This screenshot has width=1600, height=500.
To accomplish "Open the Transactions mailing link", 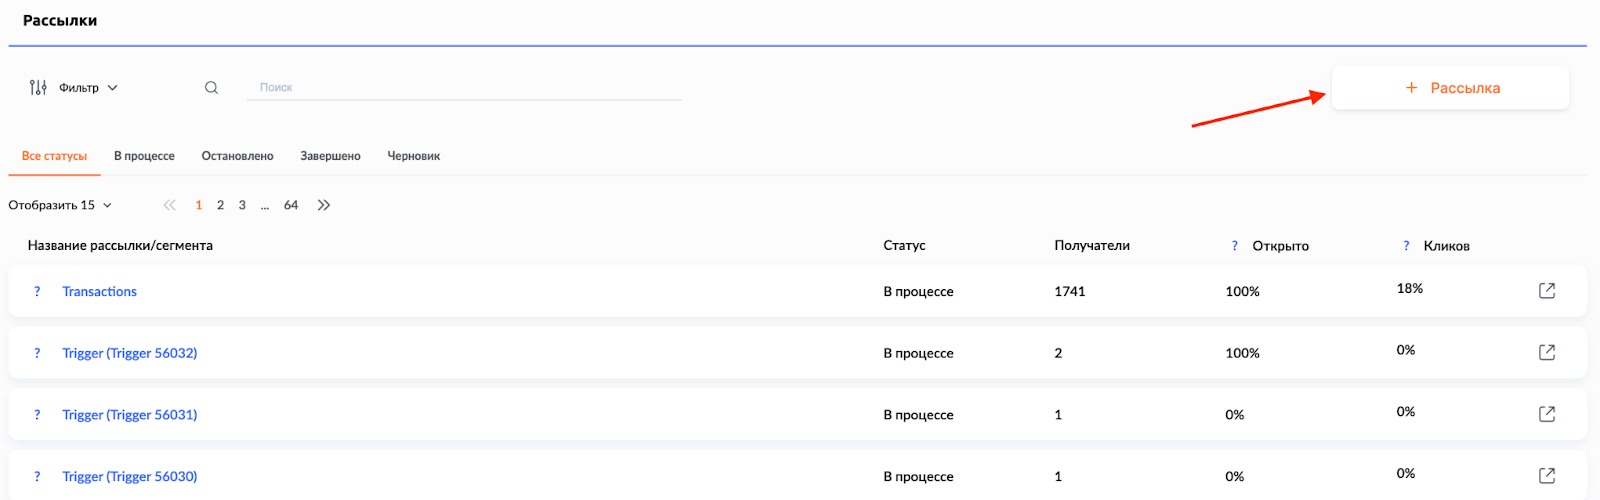I will 99,291.
